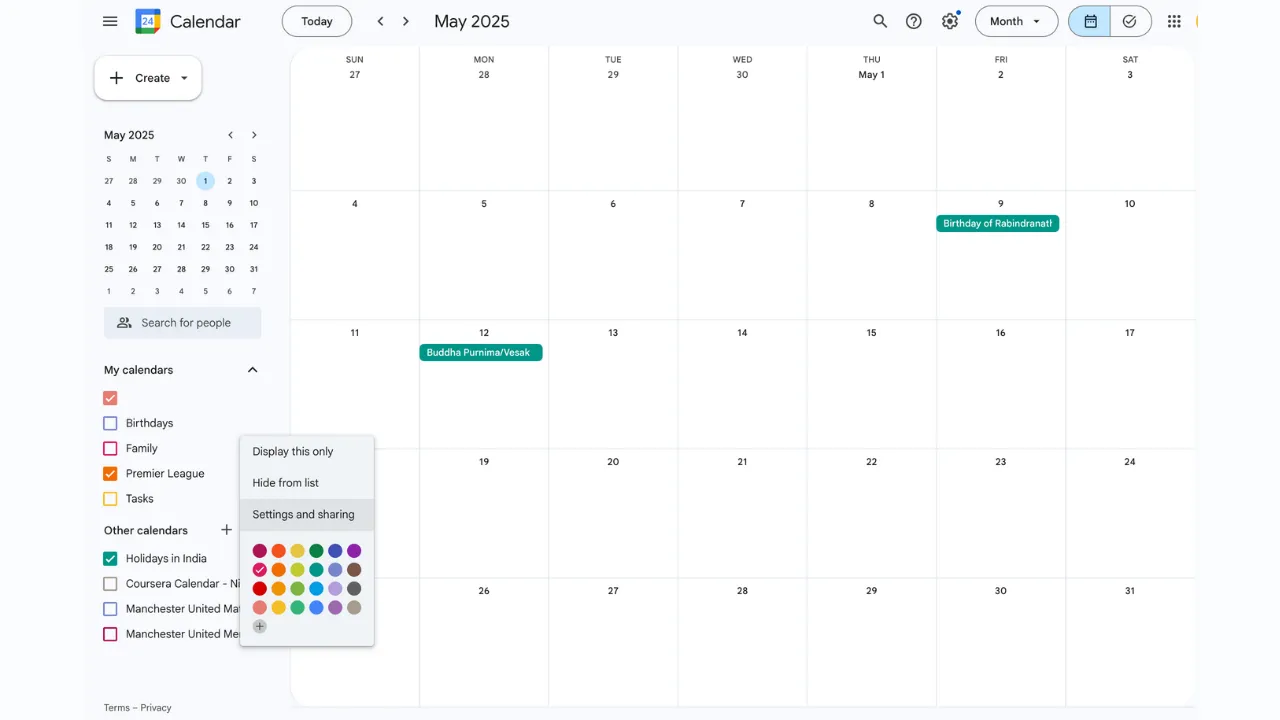Add other calendars with plus icon
This screenshot has height=720, width=1280.
pyautogui.click(x=227, y=530)
